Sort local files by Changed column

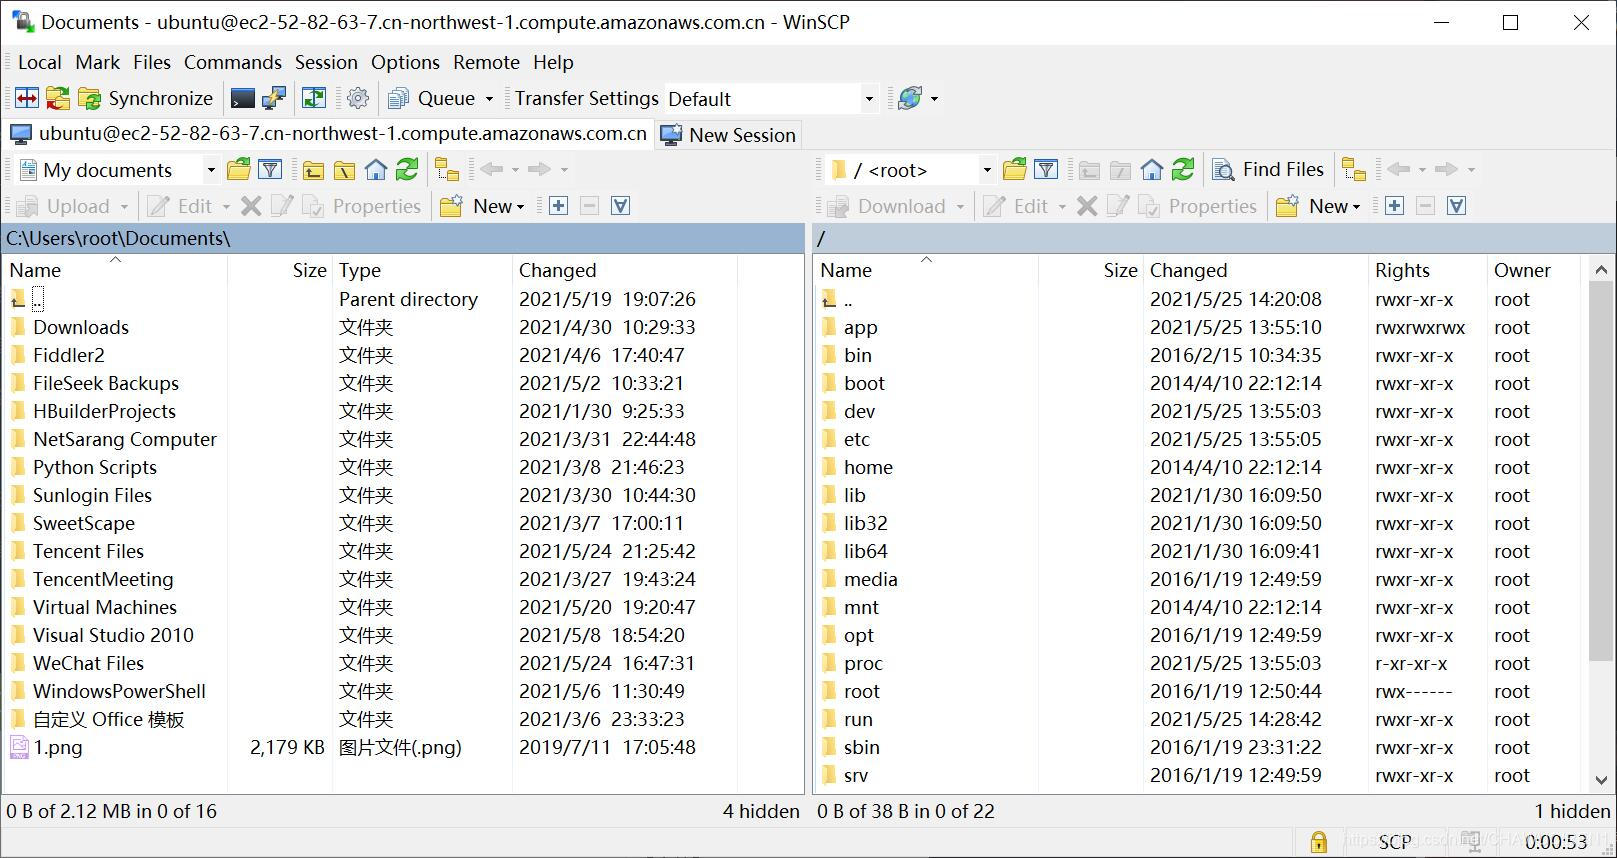point(624,270)
